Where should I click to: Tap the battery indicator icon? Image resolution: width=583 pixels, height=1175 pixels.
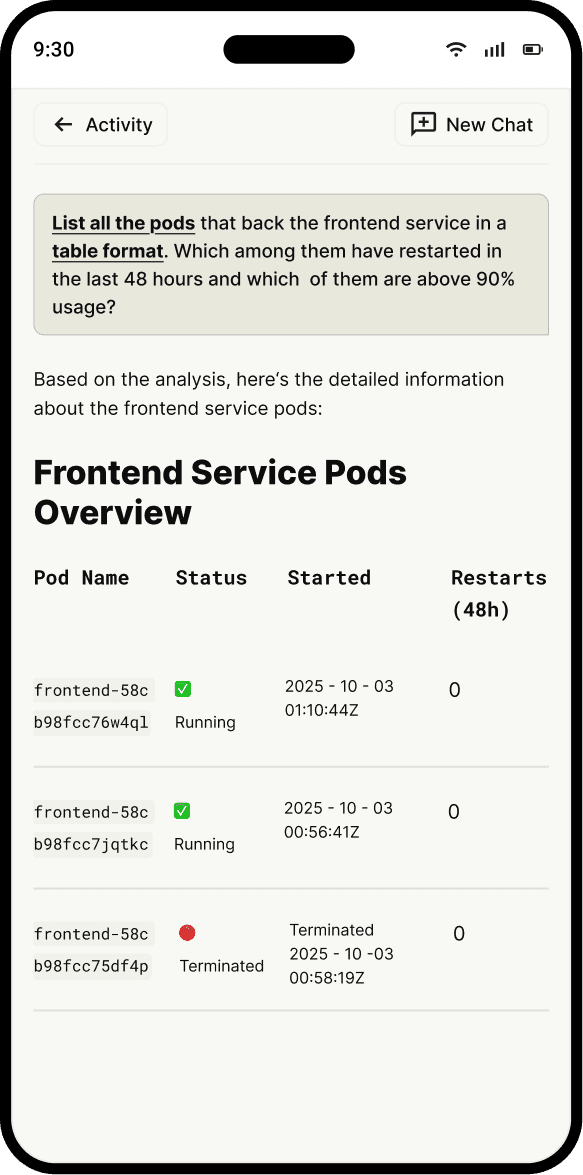pyautogui.click(x=532, y=48)
